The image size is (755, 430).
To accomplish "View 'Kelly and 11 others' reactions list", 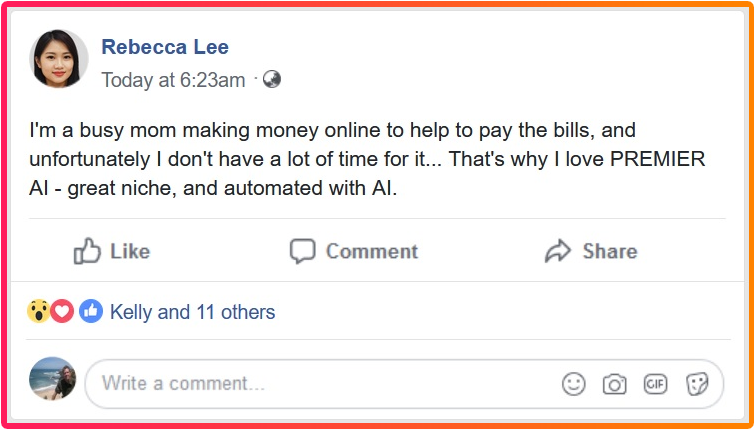I will (192, 312).
